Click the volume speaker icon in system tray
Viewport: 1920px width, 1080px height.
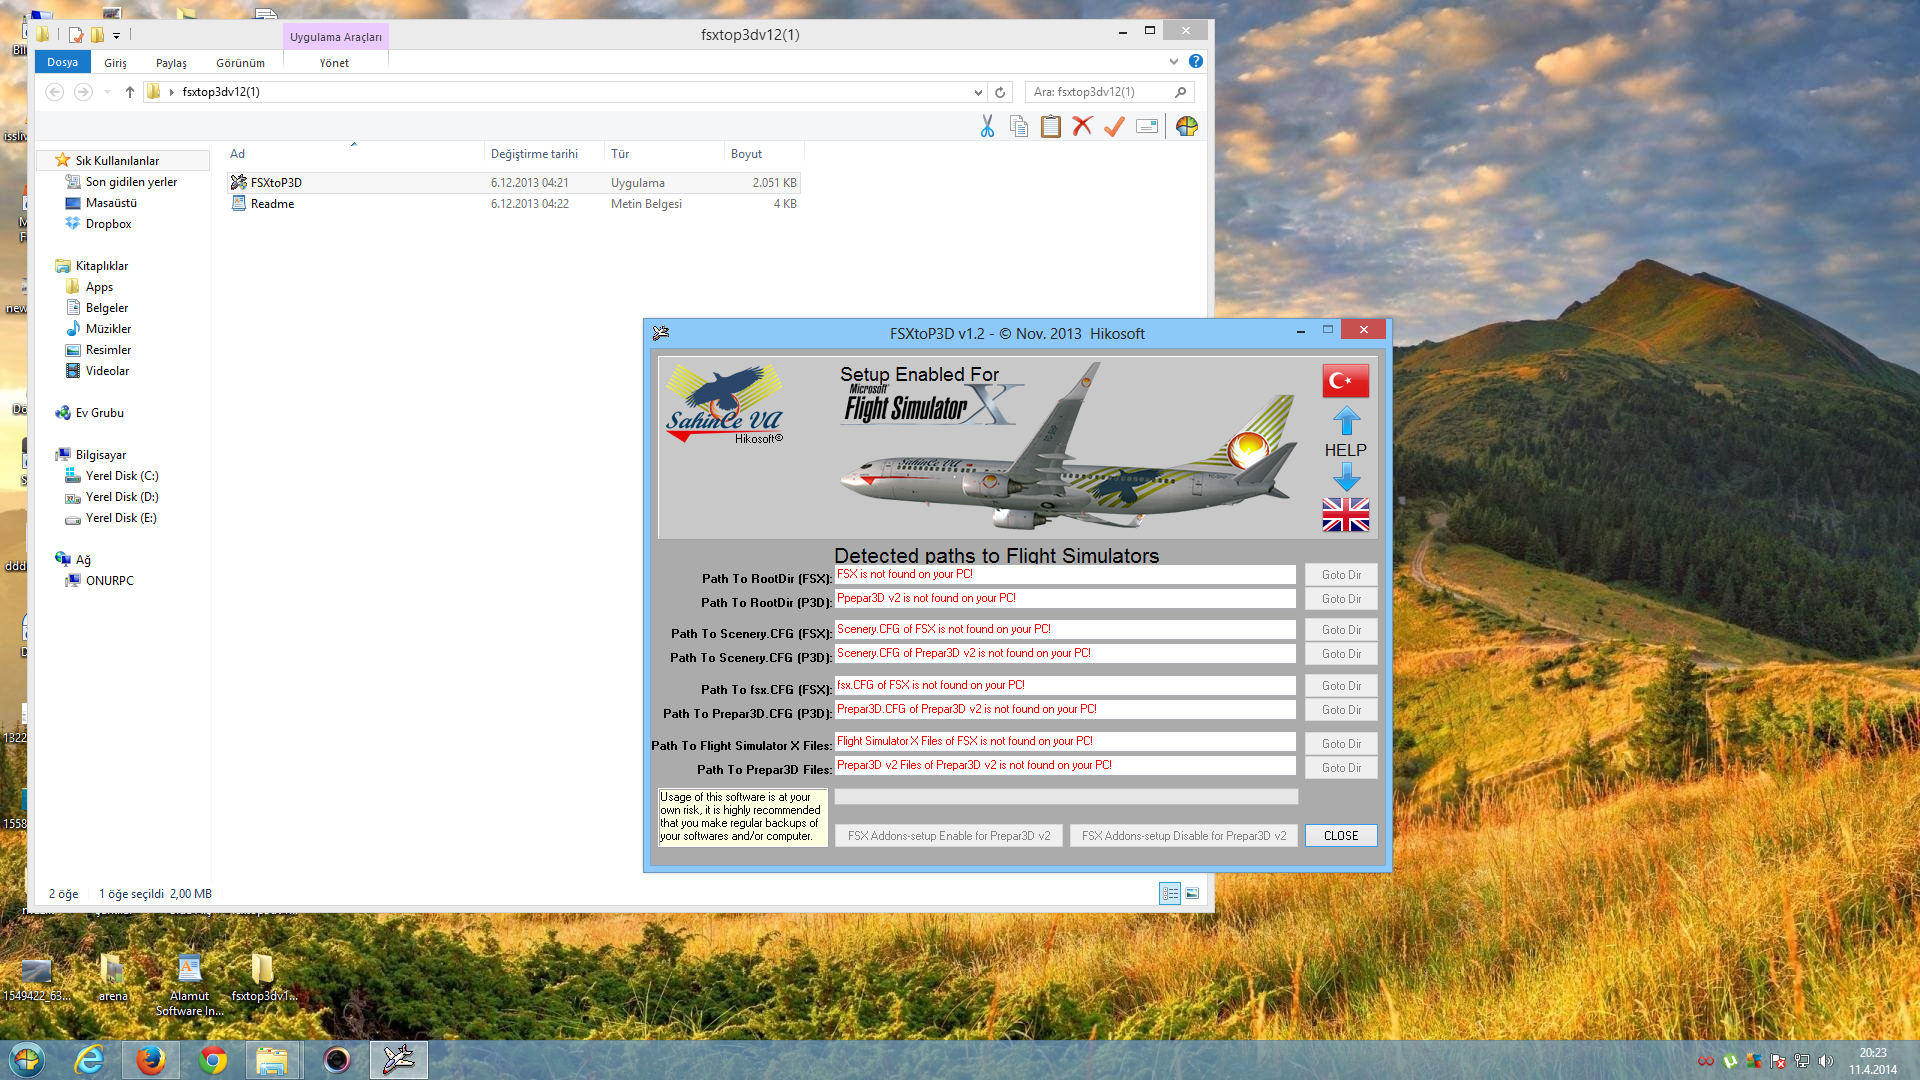click(x=1826, y=1061)
